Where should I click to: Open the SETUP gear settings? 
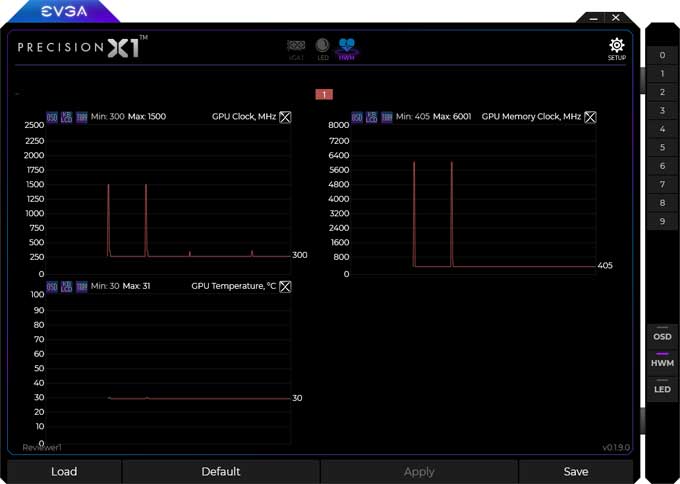pos(617,49)
